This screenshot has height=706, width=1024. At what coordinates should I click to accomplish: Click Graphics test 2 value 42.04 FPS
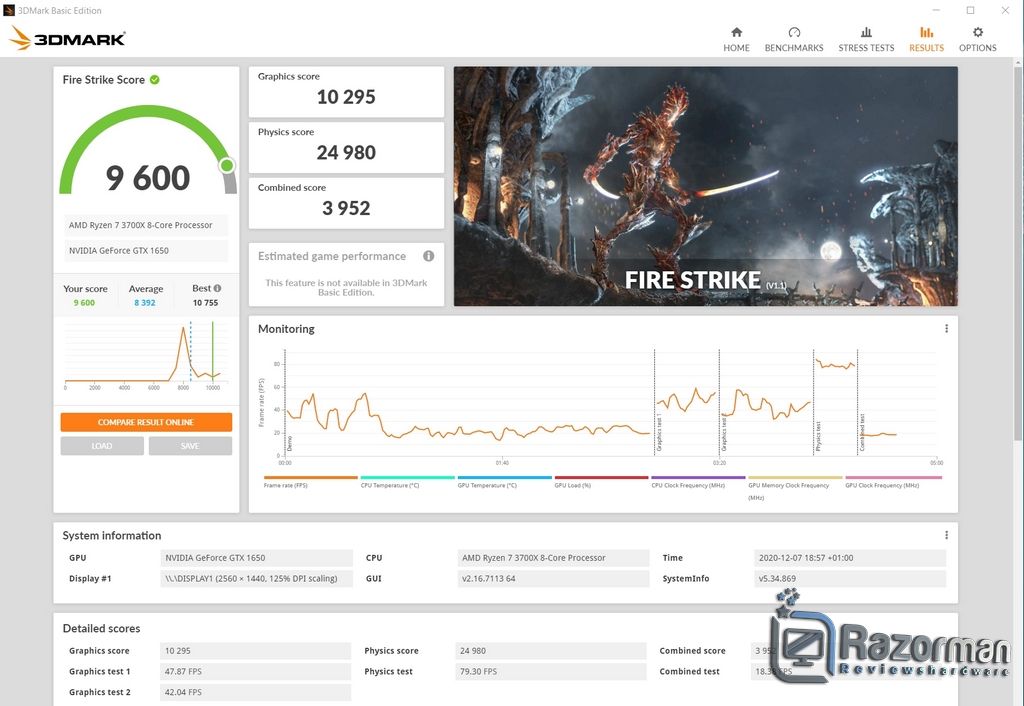click(x=255, y=692)
